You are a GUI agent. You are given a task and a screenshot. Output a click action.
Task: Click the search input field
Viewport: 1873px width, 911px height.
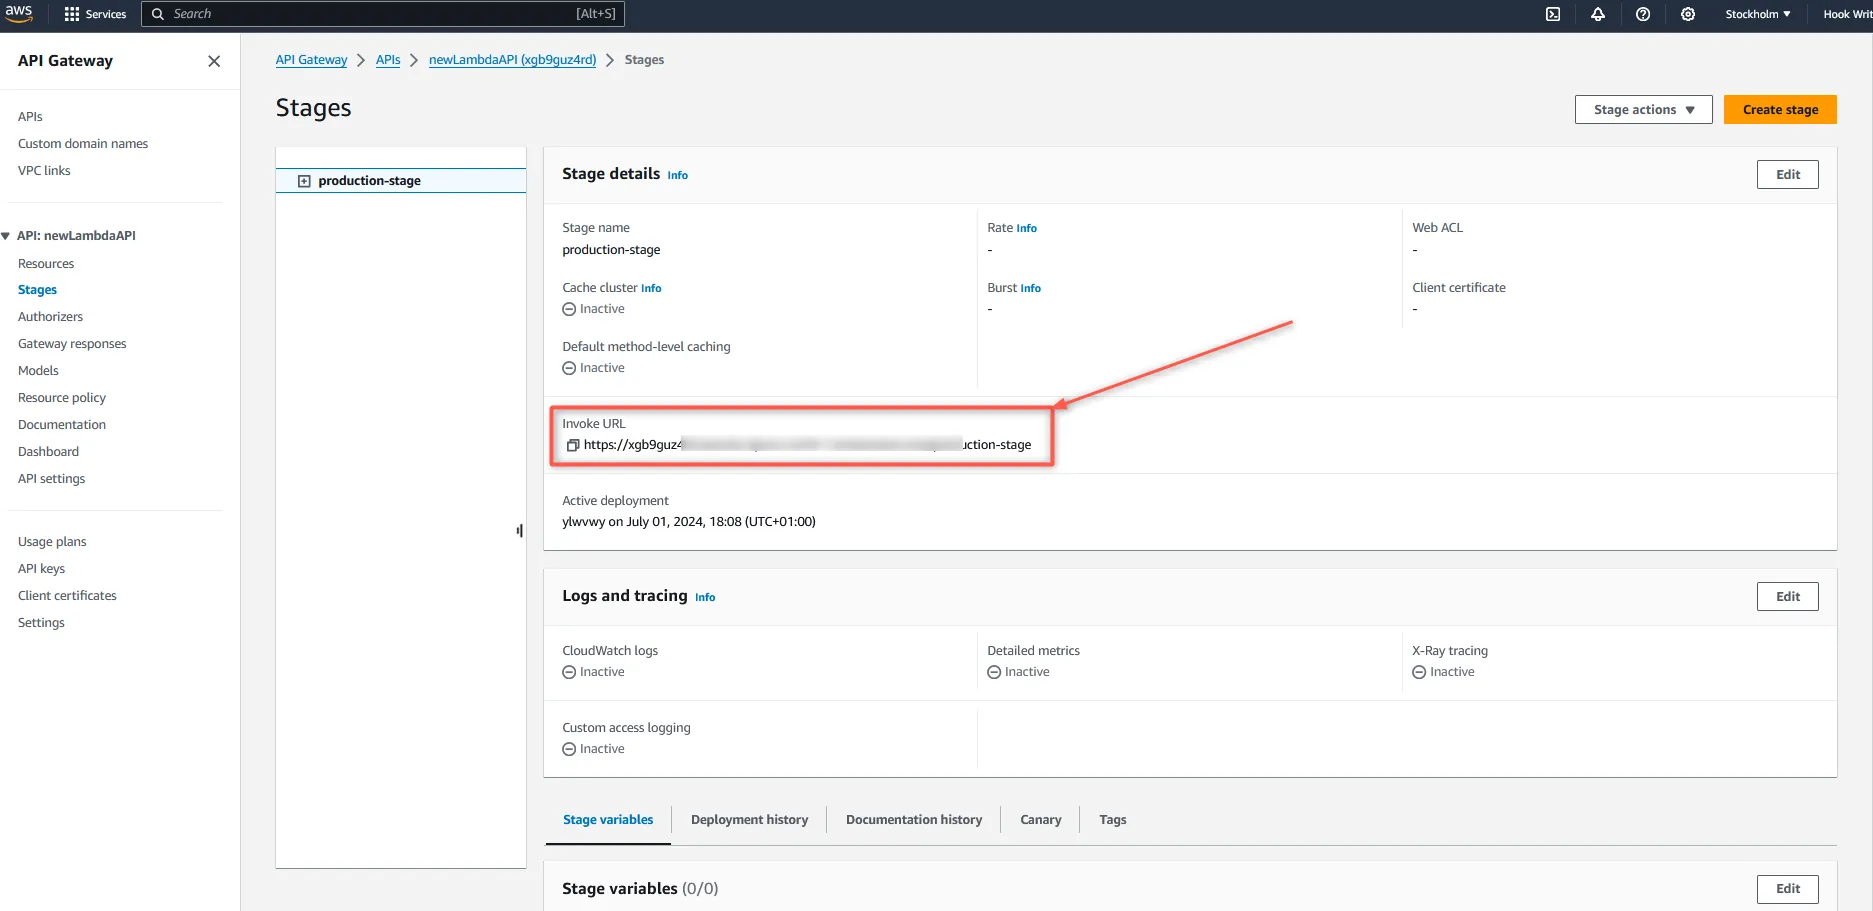pyautogui.click(x=383, y=14)
